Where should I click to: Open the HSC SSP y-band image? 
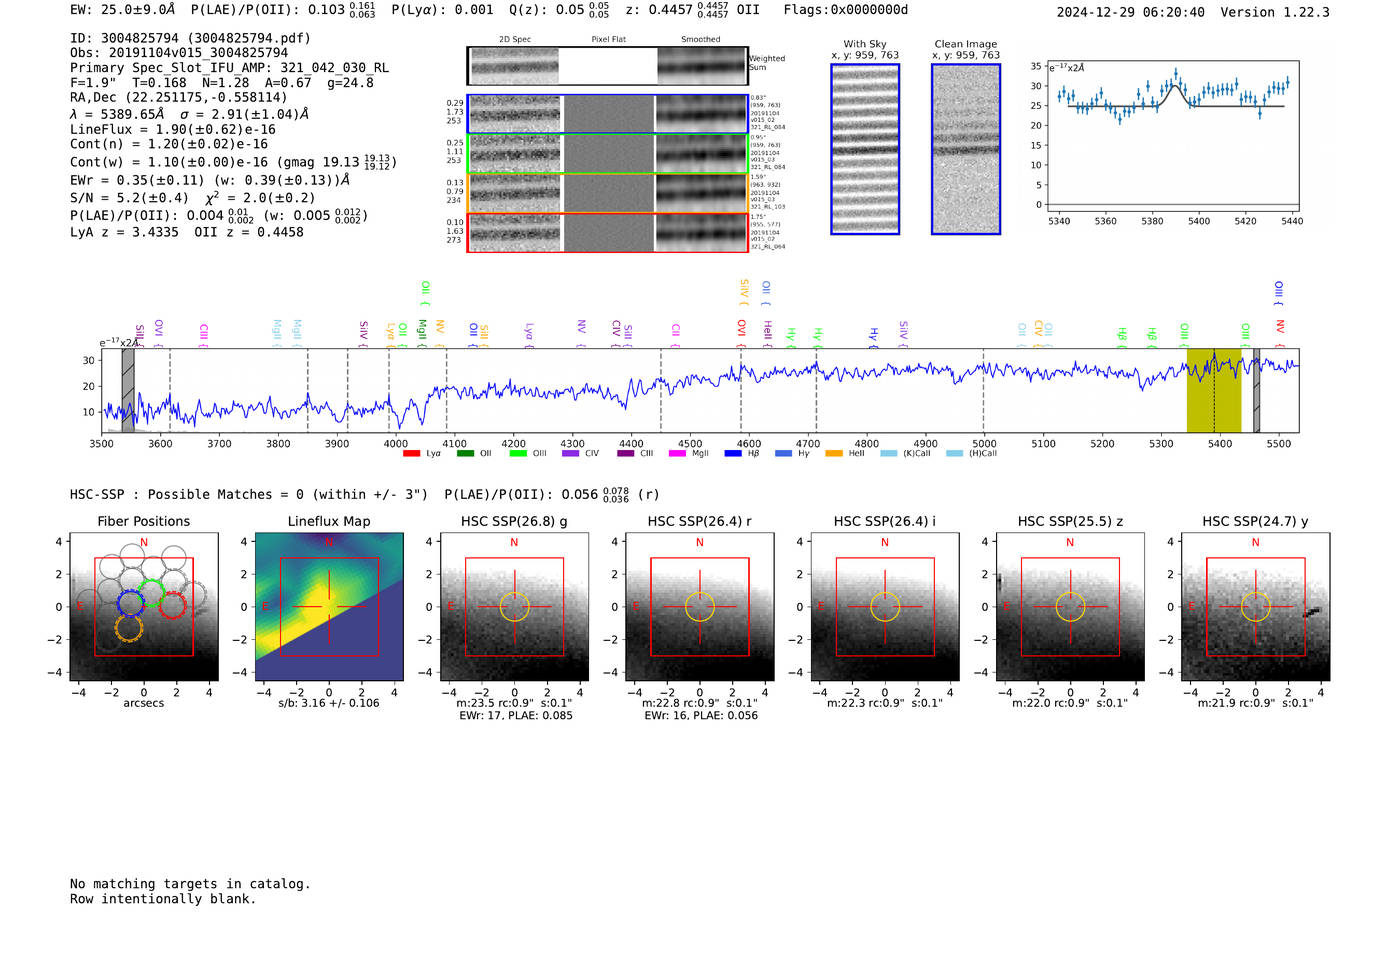coord(1255,607)
